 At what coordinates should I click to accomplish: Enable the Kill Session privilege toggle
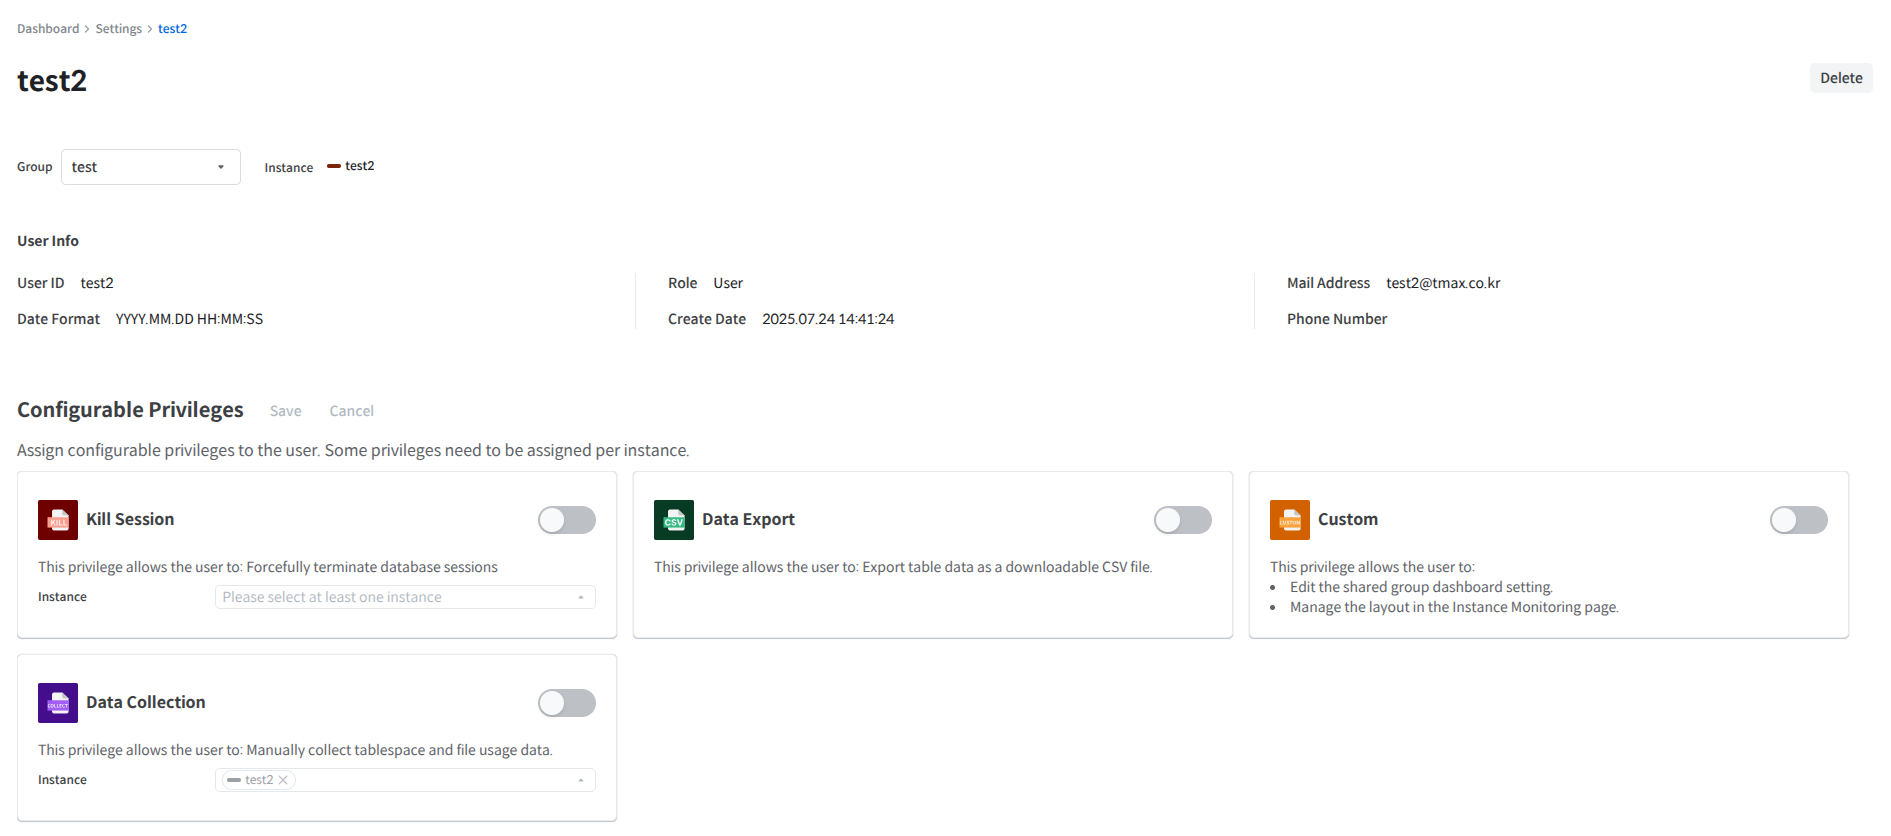point(566,520)
